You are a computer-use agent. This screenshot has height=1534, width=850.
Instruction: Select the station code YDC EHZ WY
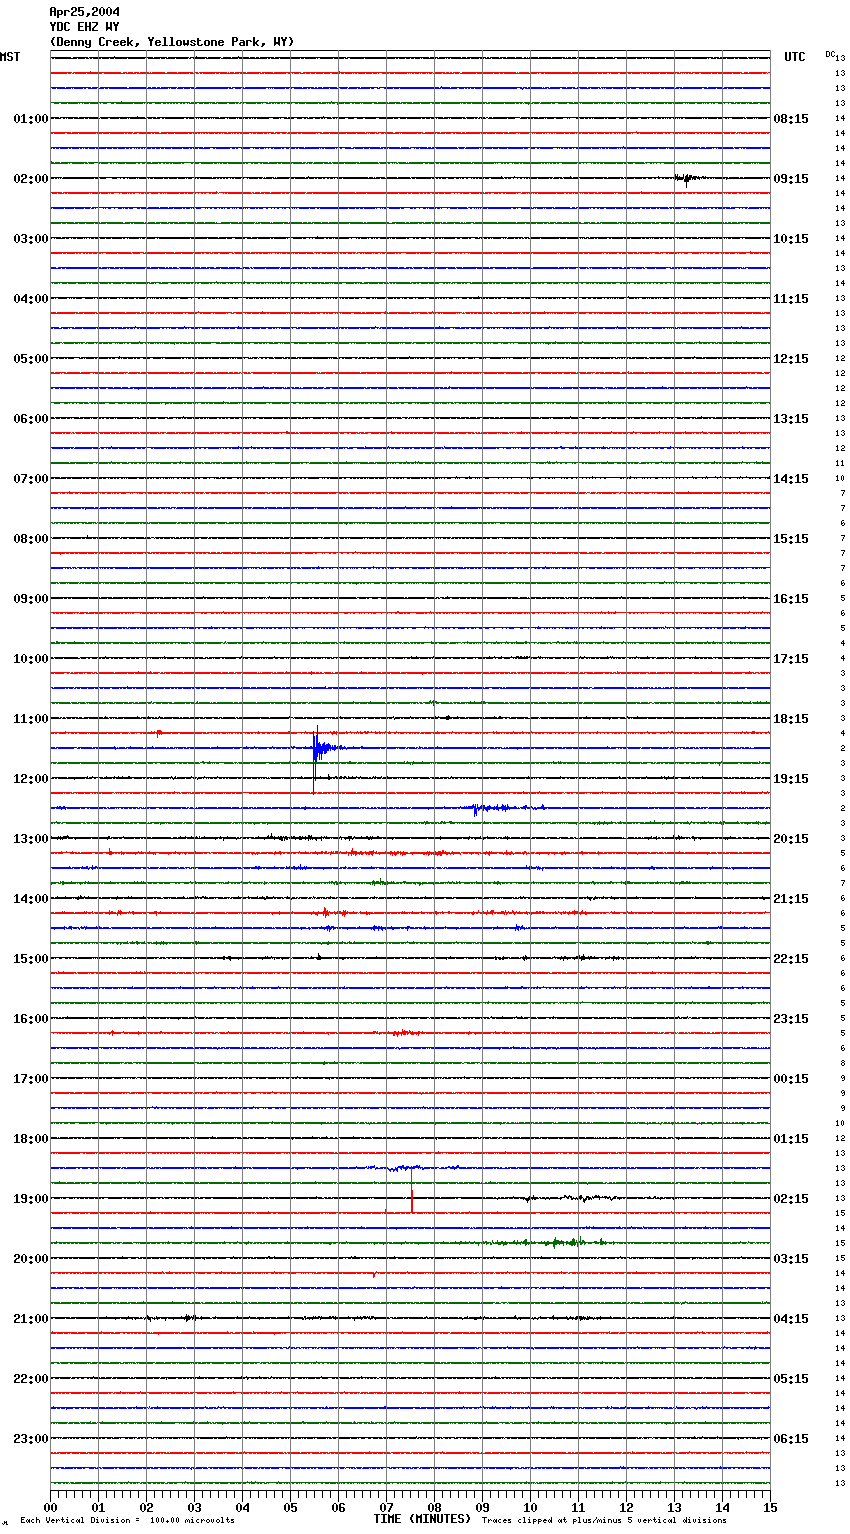tap(84, 27)
